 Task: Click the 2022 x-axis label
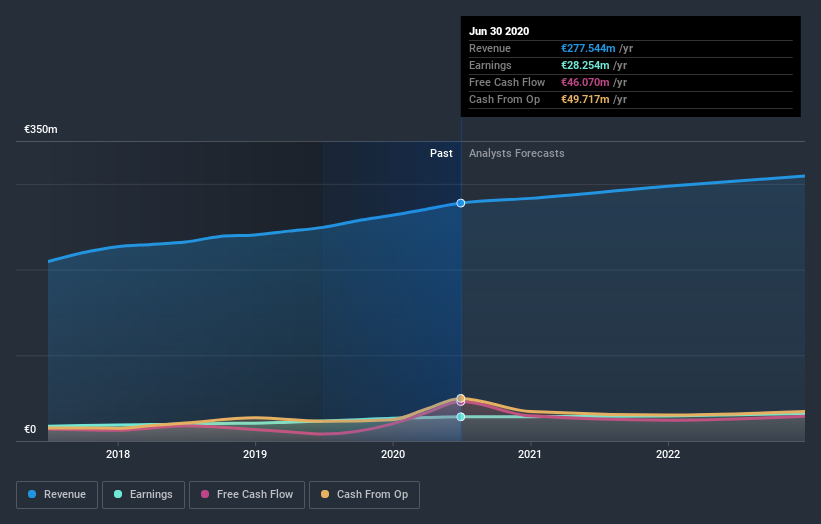pos(668,454)
